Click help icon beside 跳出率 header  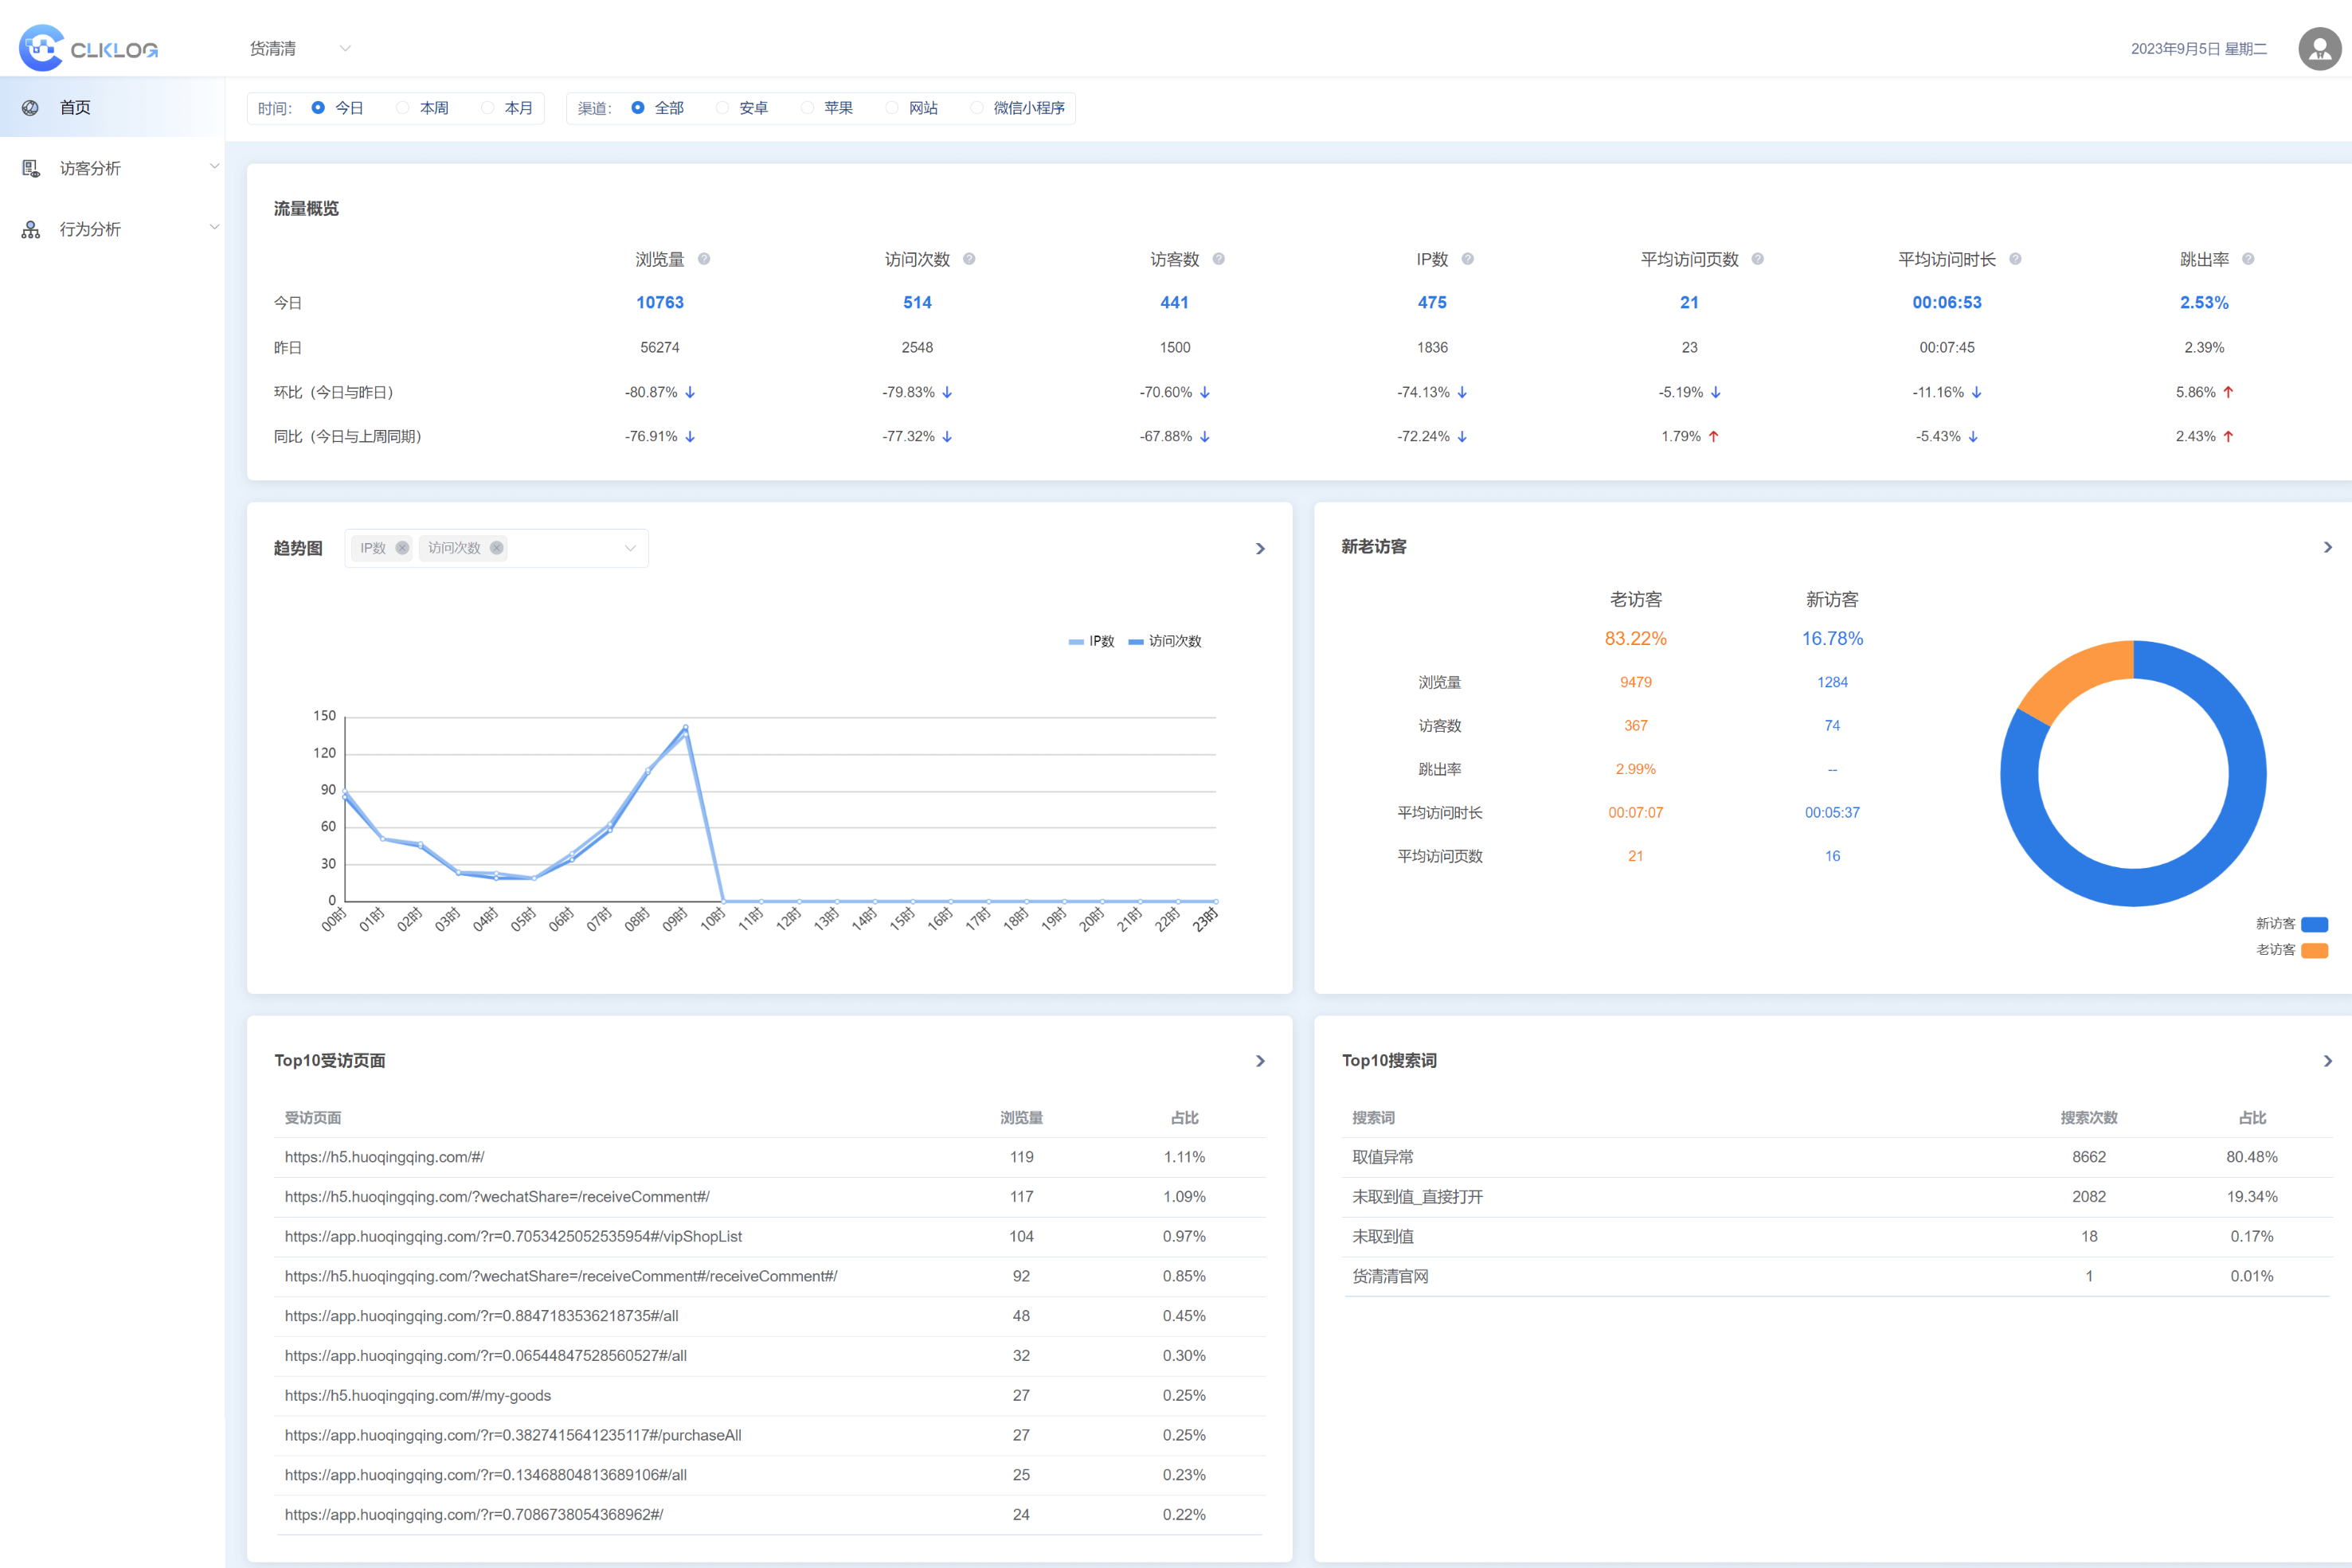pos(2248,259)
